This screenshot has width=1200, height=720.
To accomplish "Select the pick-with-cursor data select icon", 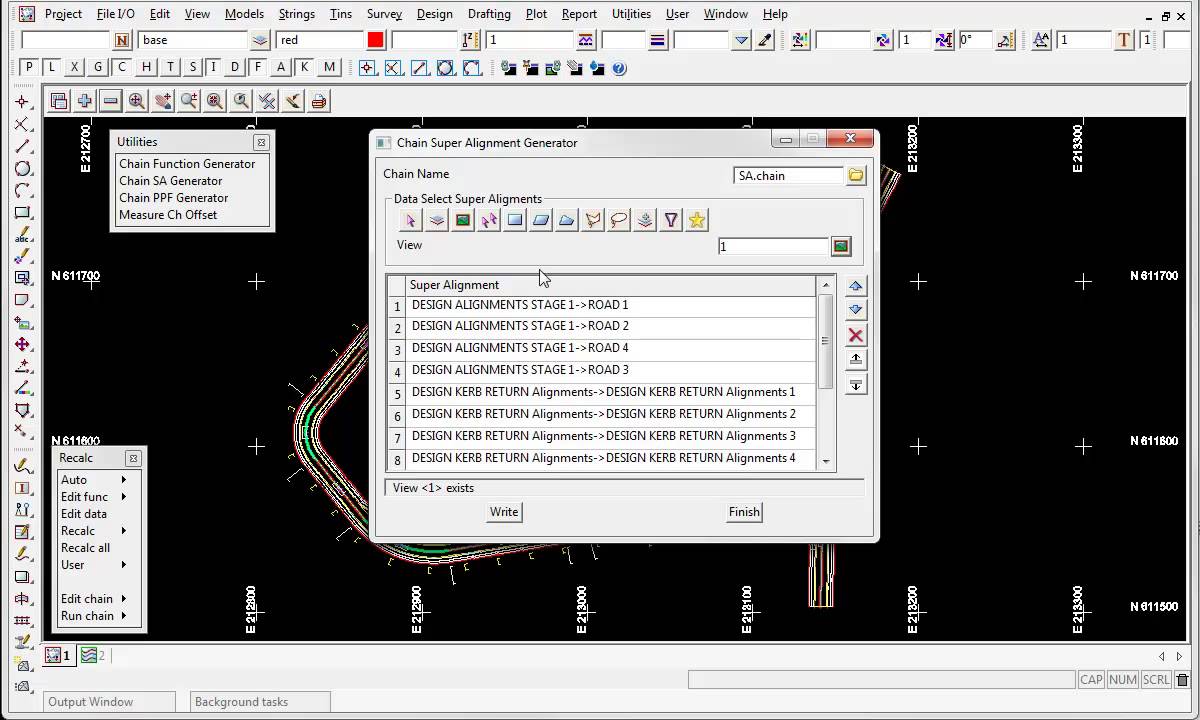I will click(x=410, y=220).
